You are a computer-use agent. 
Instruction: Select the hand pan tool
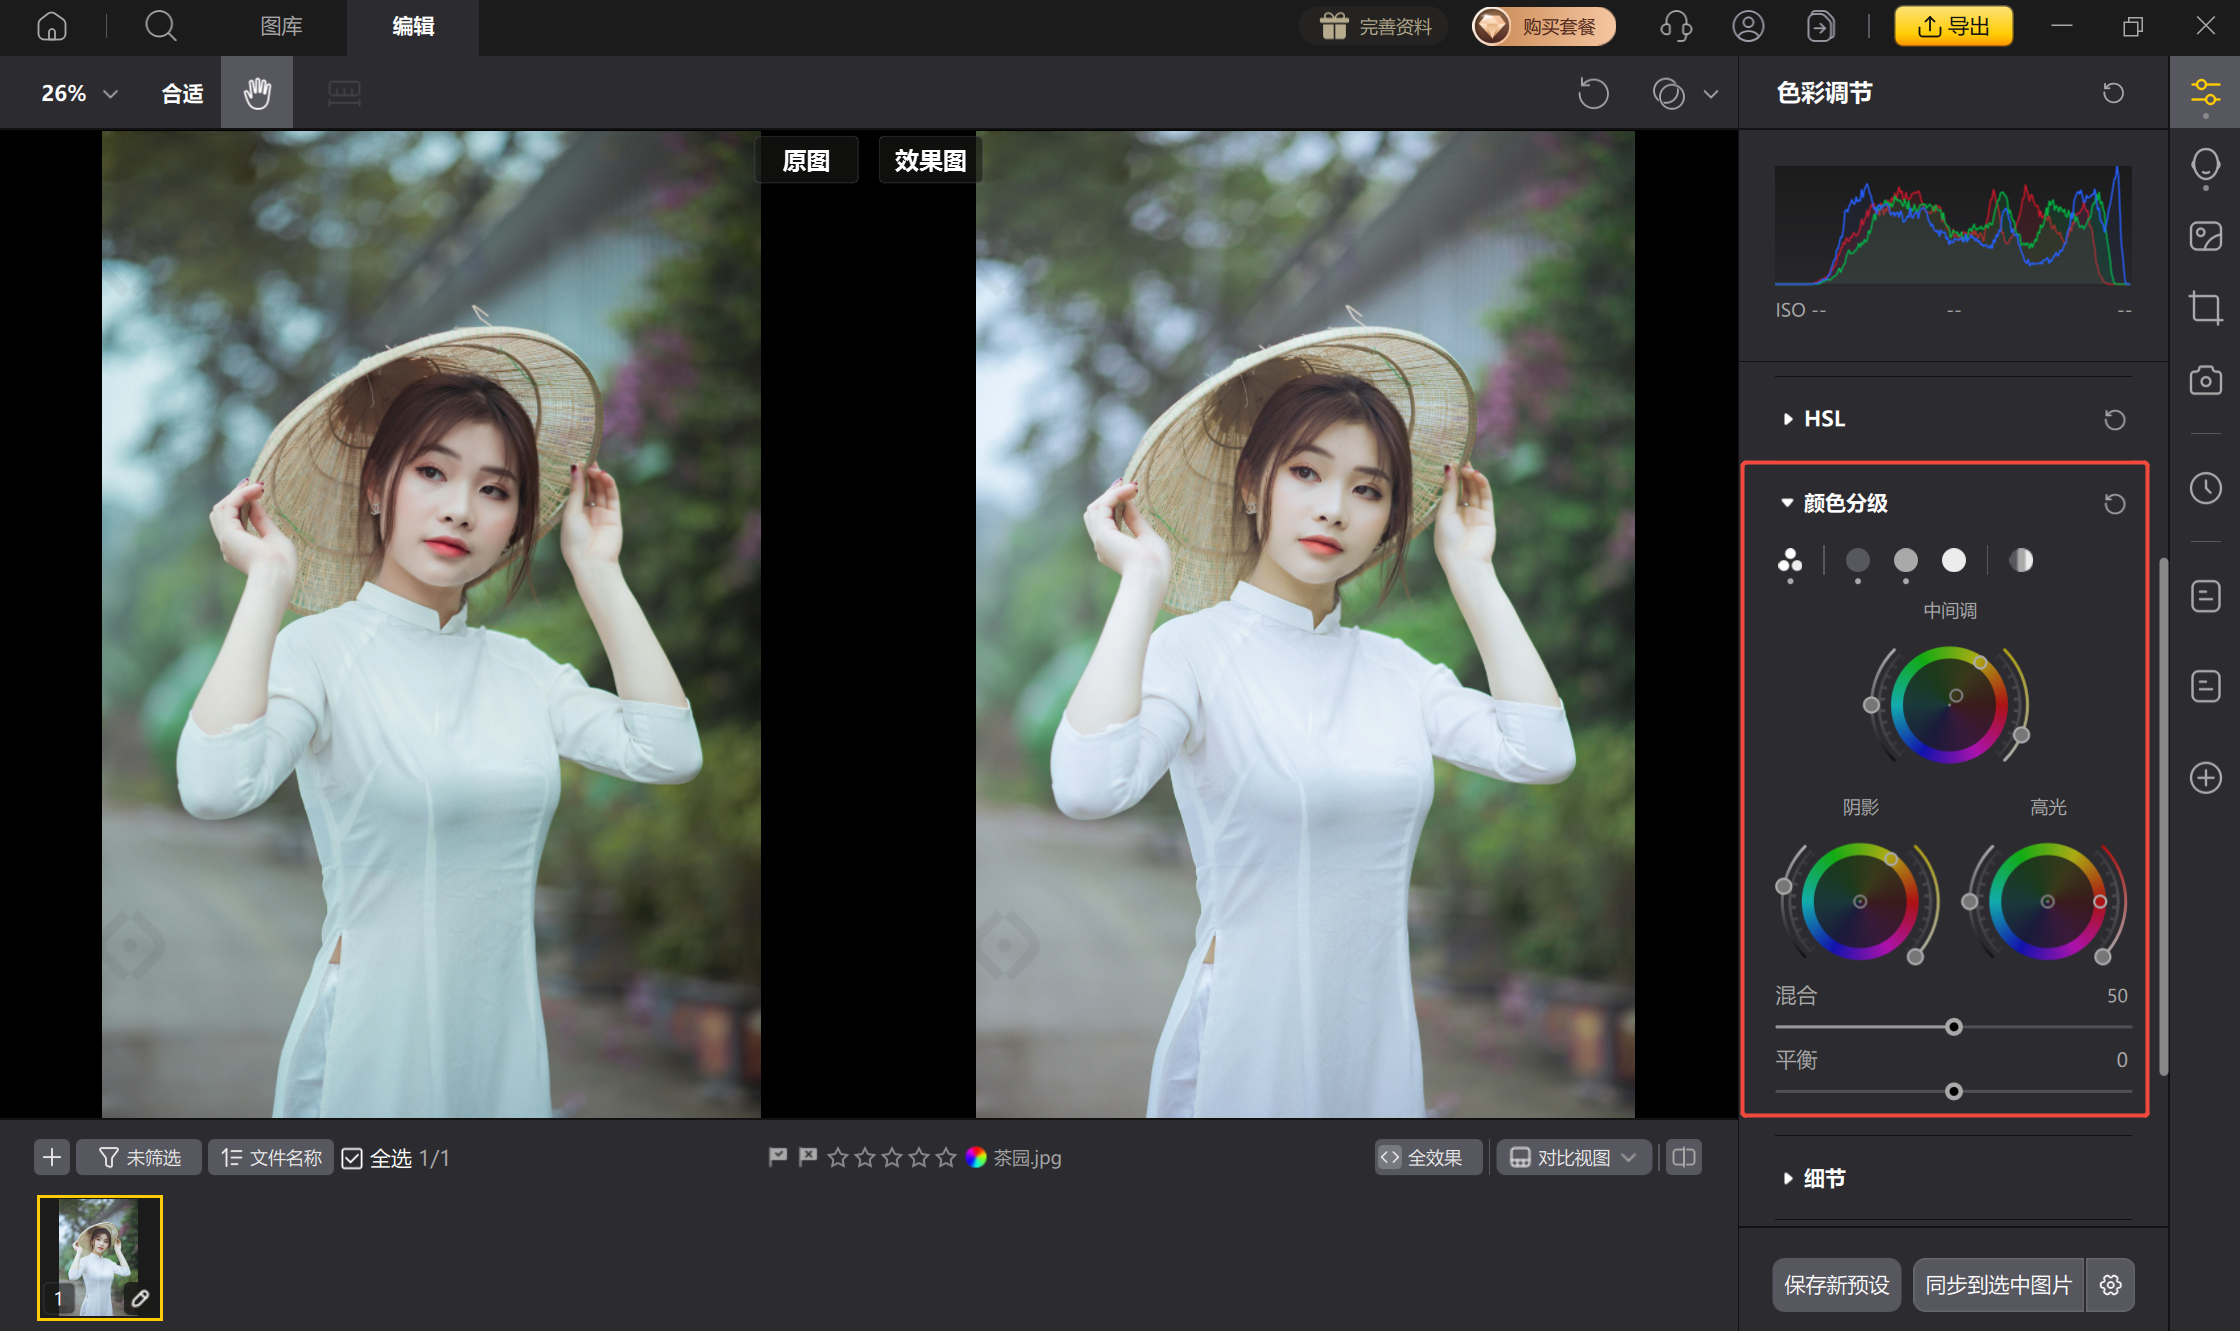(x=257, y=93)
